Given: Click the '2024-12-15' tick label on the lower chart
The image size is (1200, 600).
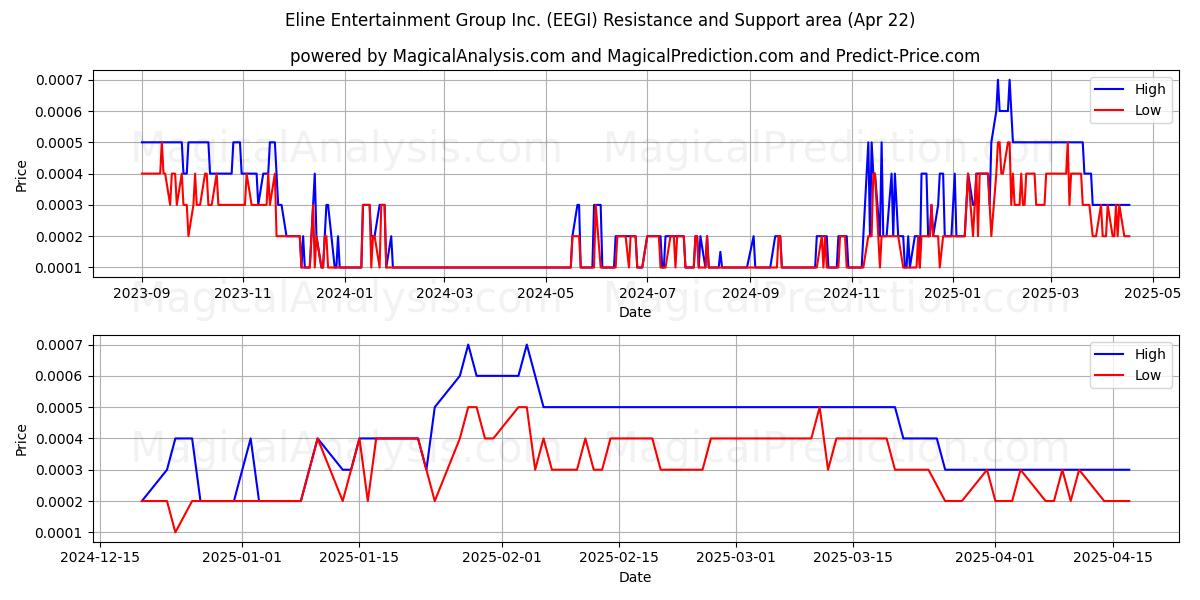Looking at the screenshot, I should pyautogui.click(x=99, y=559).
